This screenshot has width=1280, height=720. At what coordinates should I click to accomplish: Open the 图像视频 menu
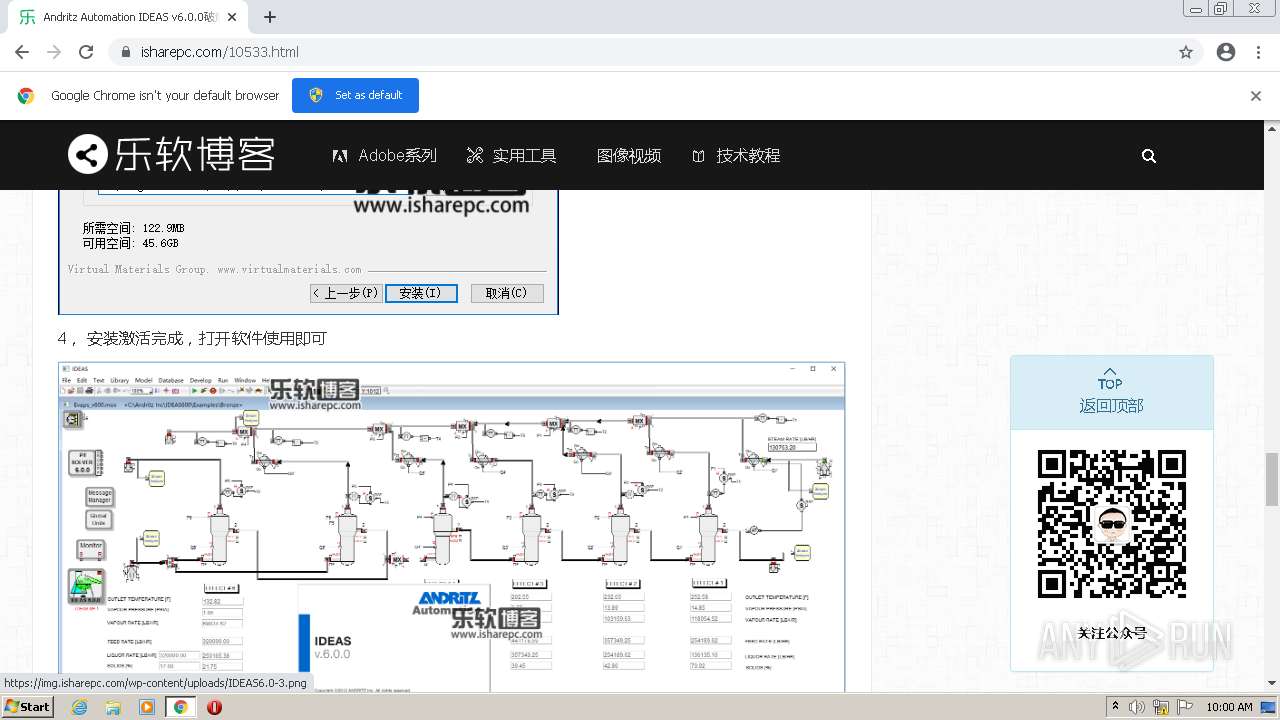pos(628,156)
